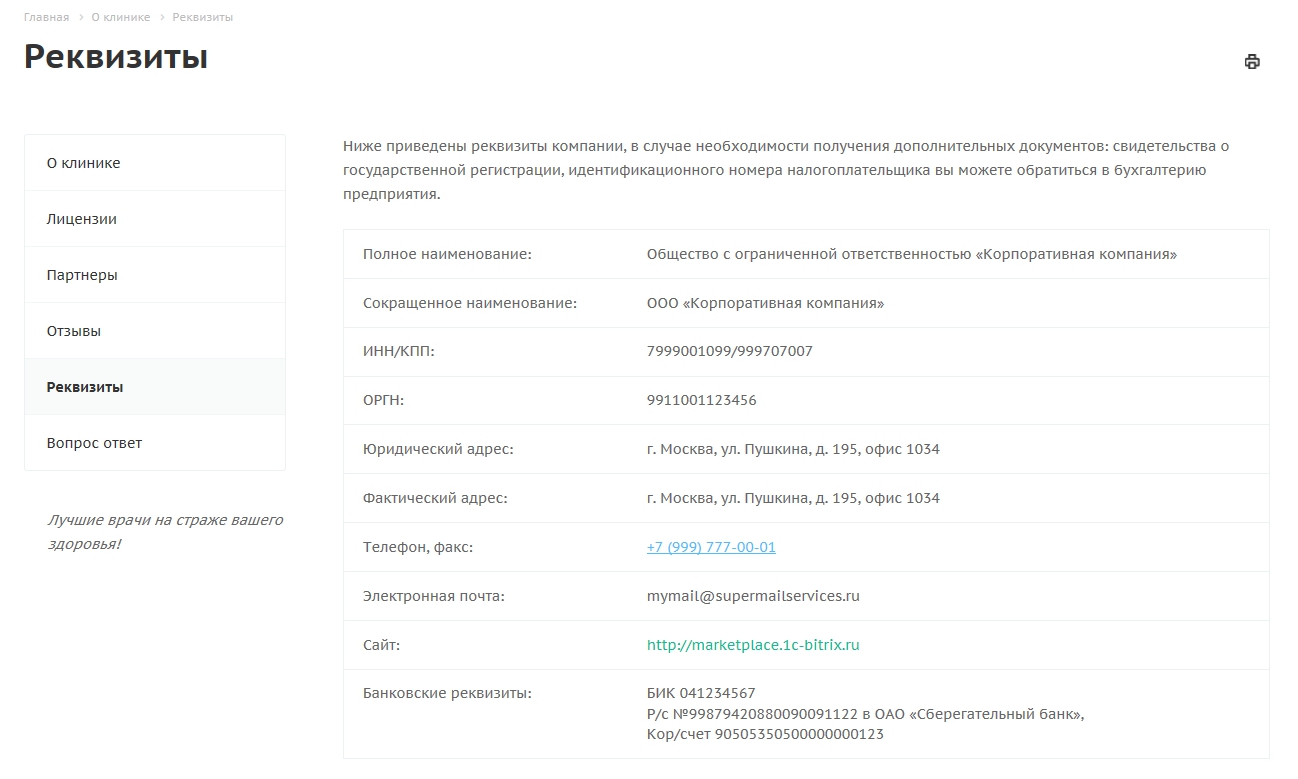Viewport: 1298px width, 779px height.
Task: Click the Юридический адрес value
Action: [x=793, y=449]
